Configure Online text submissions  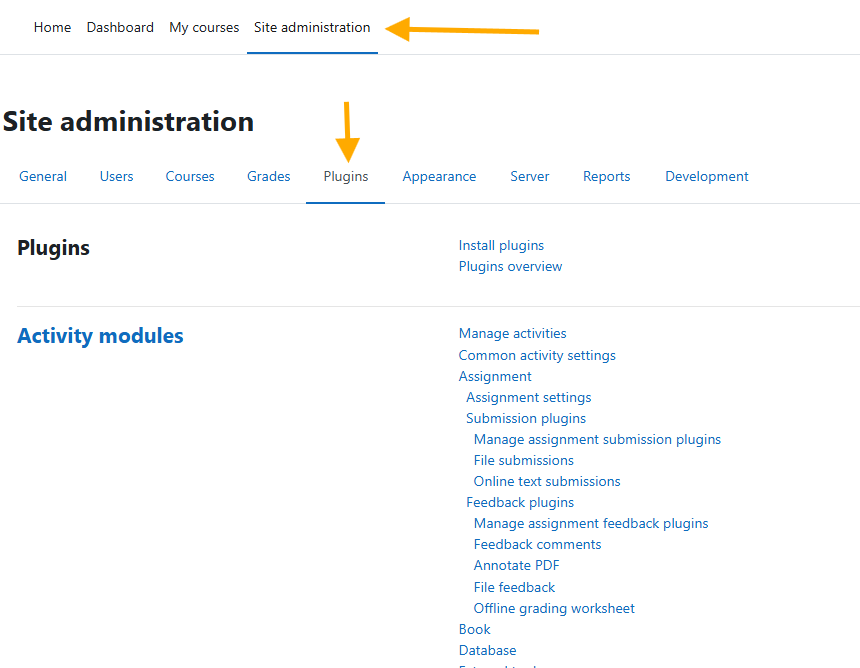(x=547, y=481)
